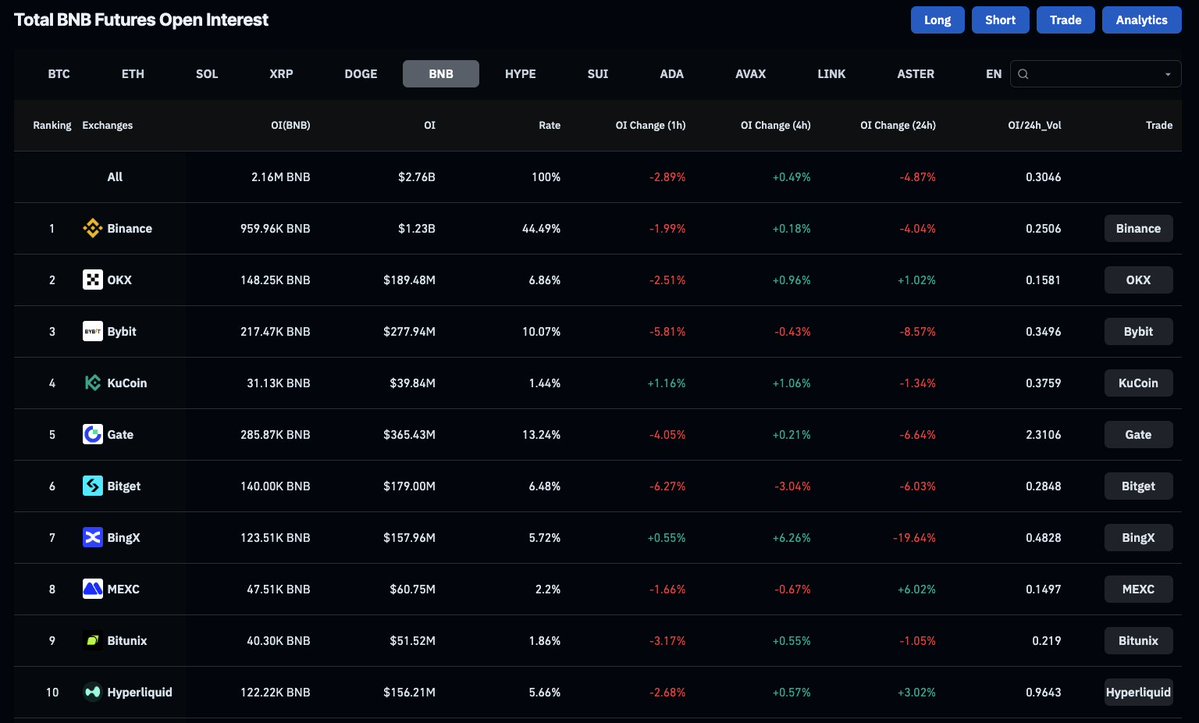Viewport: 1199px width, 723px height.
Task: Click the Long button
Action: tap(937, 20)
